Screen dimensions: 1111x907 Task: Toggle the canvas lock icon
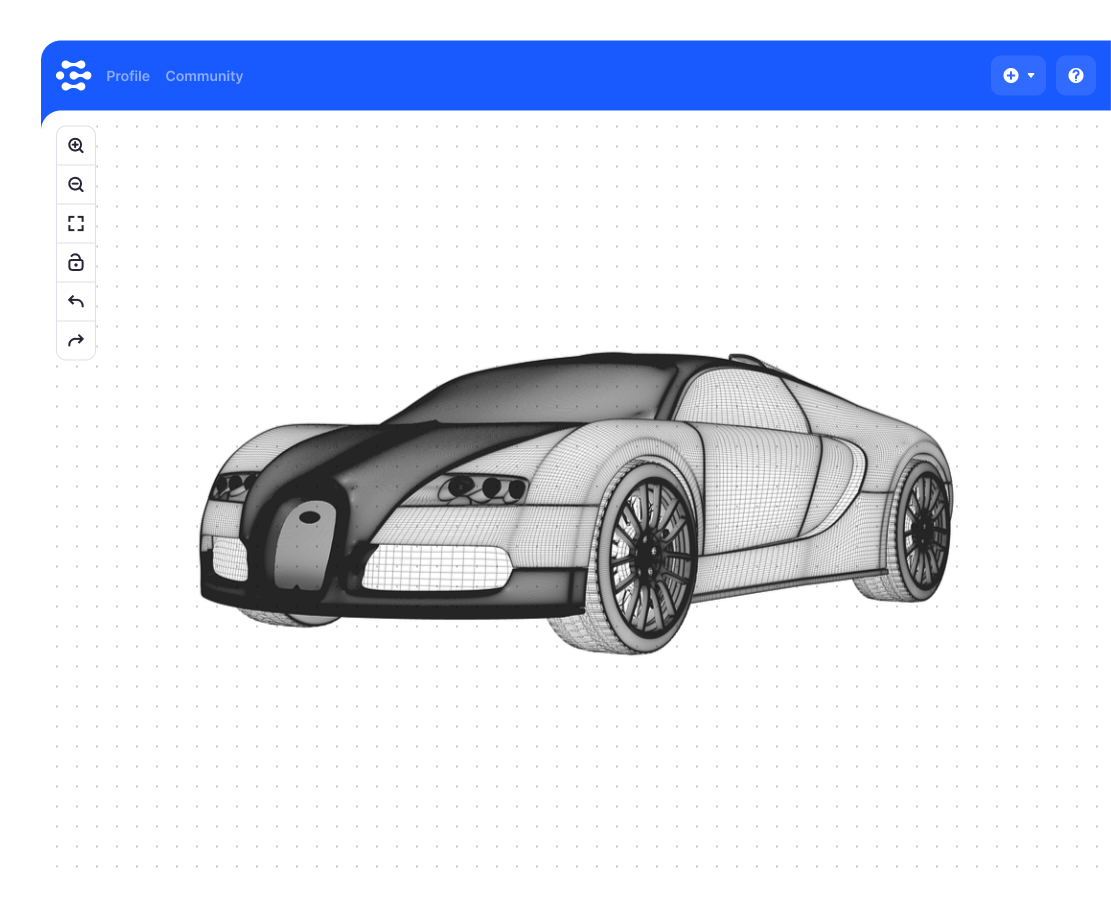coord(76,263)
